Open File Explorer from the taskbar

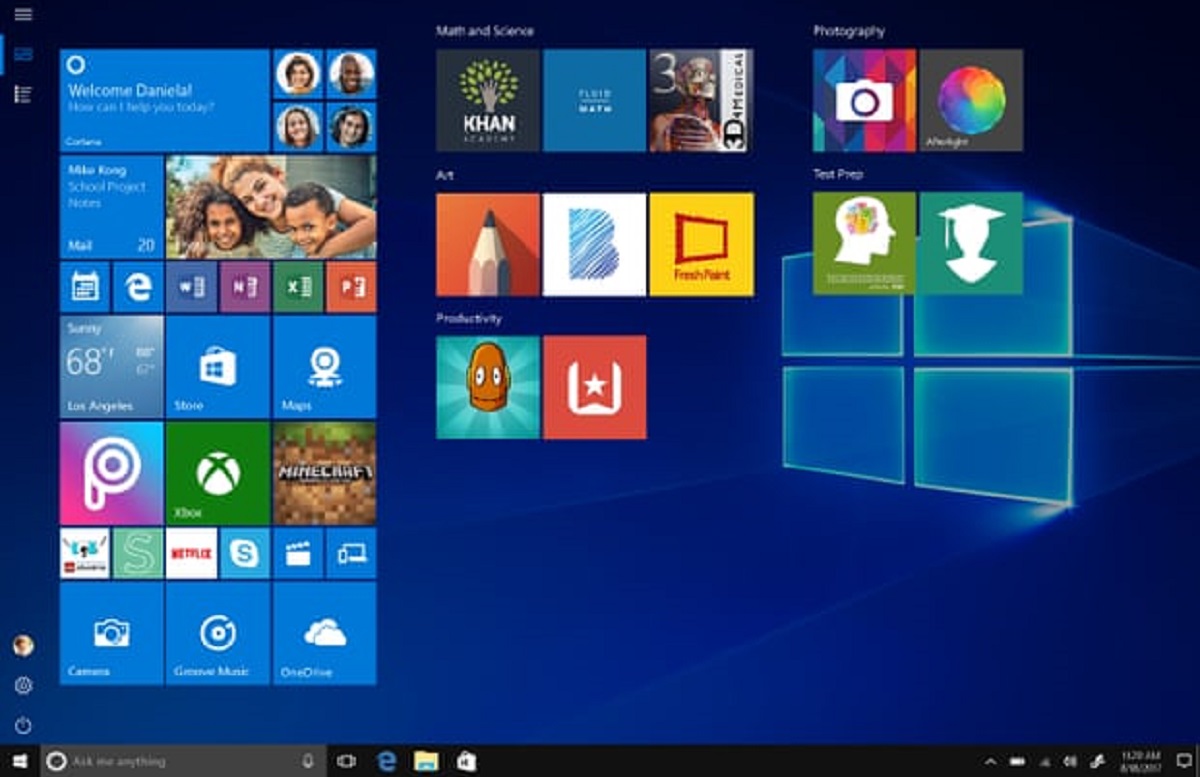427,761
